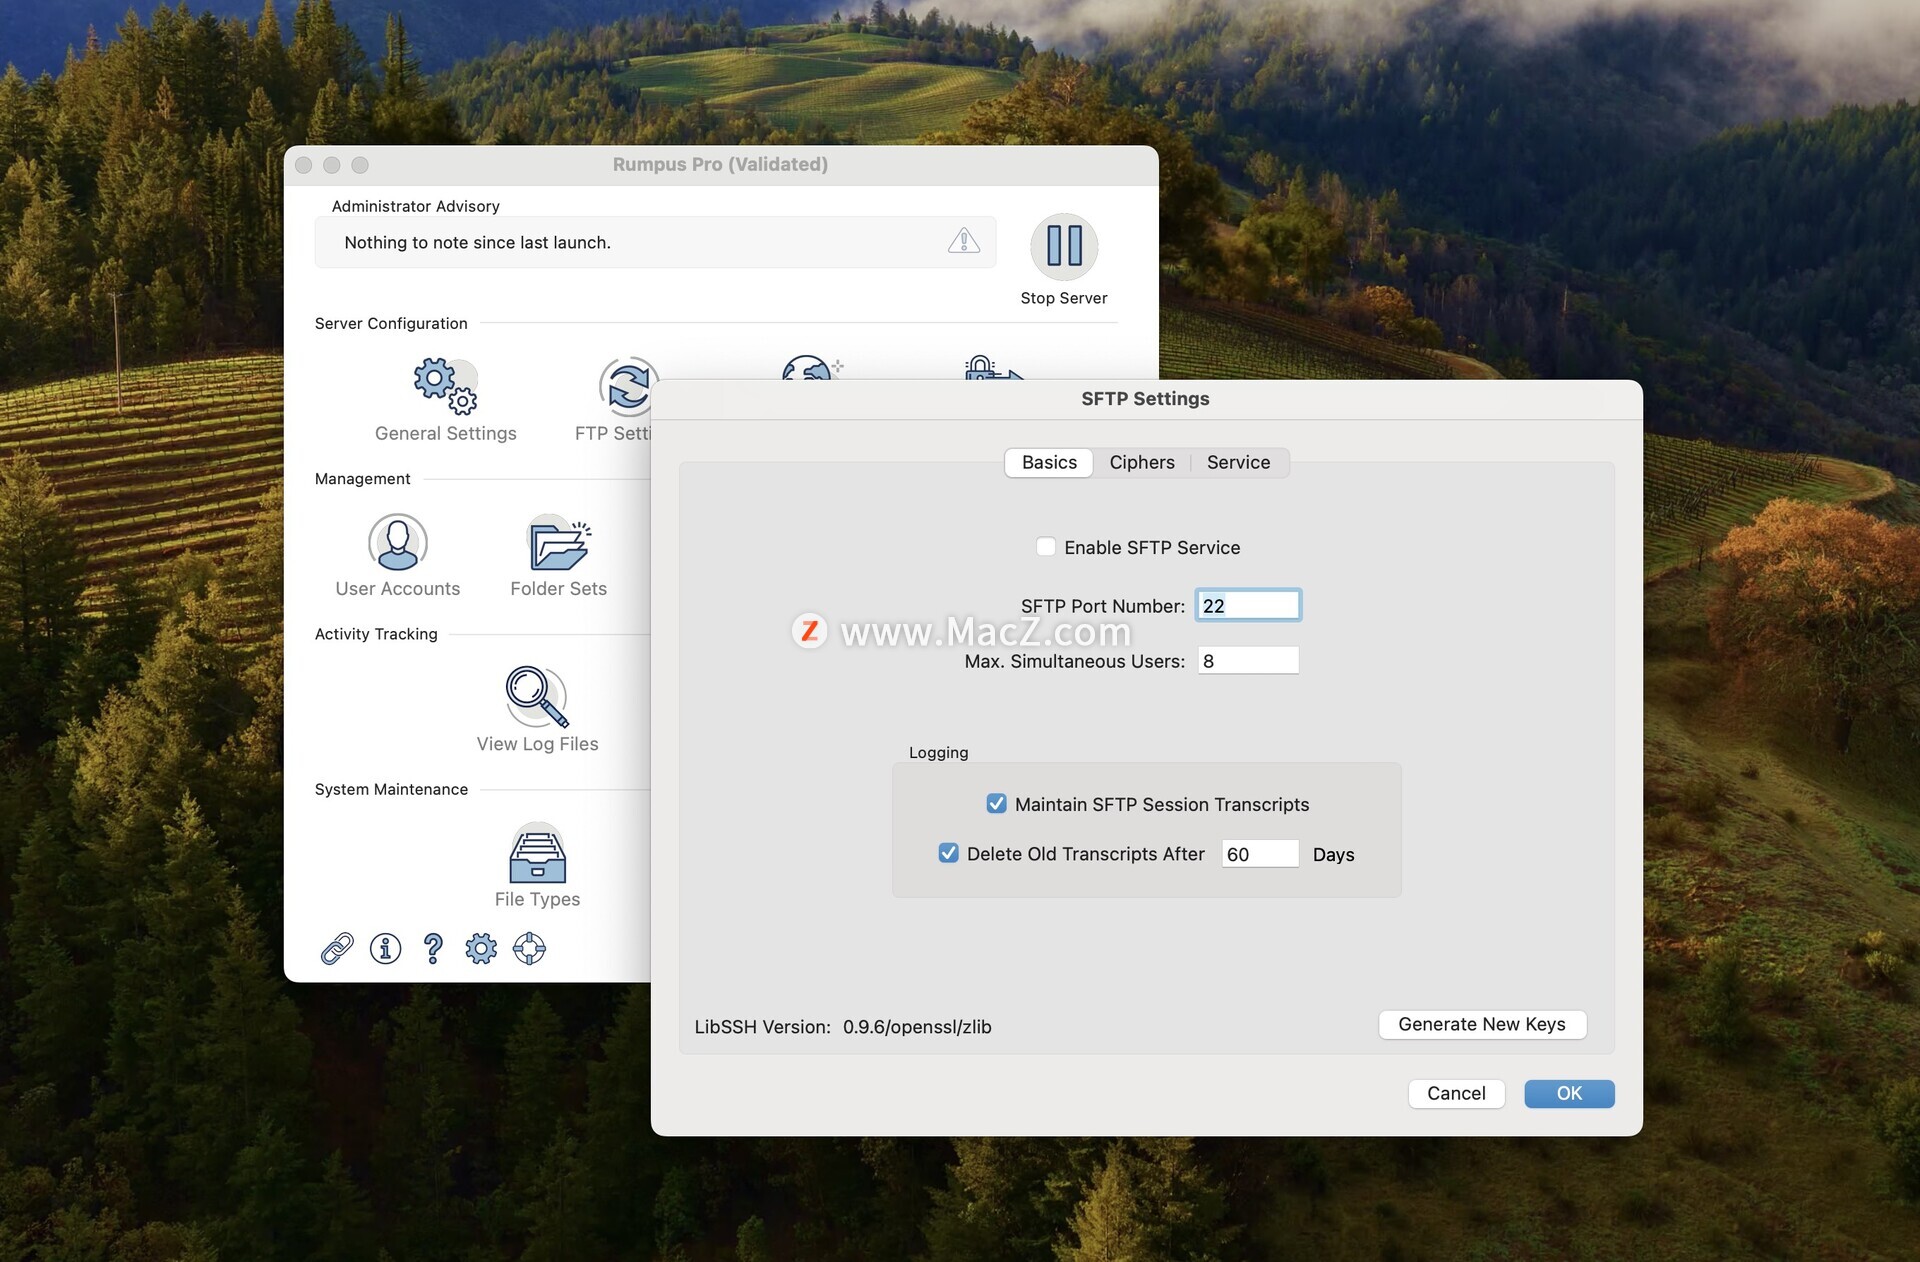This screenshot has width=1920, height=1262.
Task: Click the User Accounts label
Action: [398, 589]
